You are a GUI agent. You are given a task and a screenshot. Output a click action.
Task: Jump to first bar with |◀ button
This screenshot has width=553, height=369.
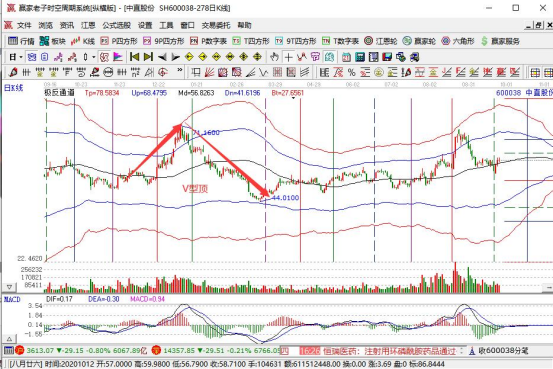click(134, 57)
